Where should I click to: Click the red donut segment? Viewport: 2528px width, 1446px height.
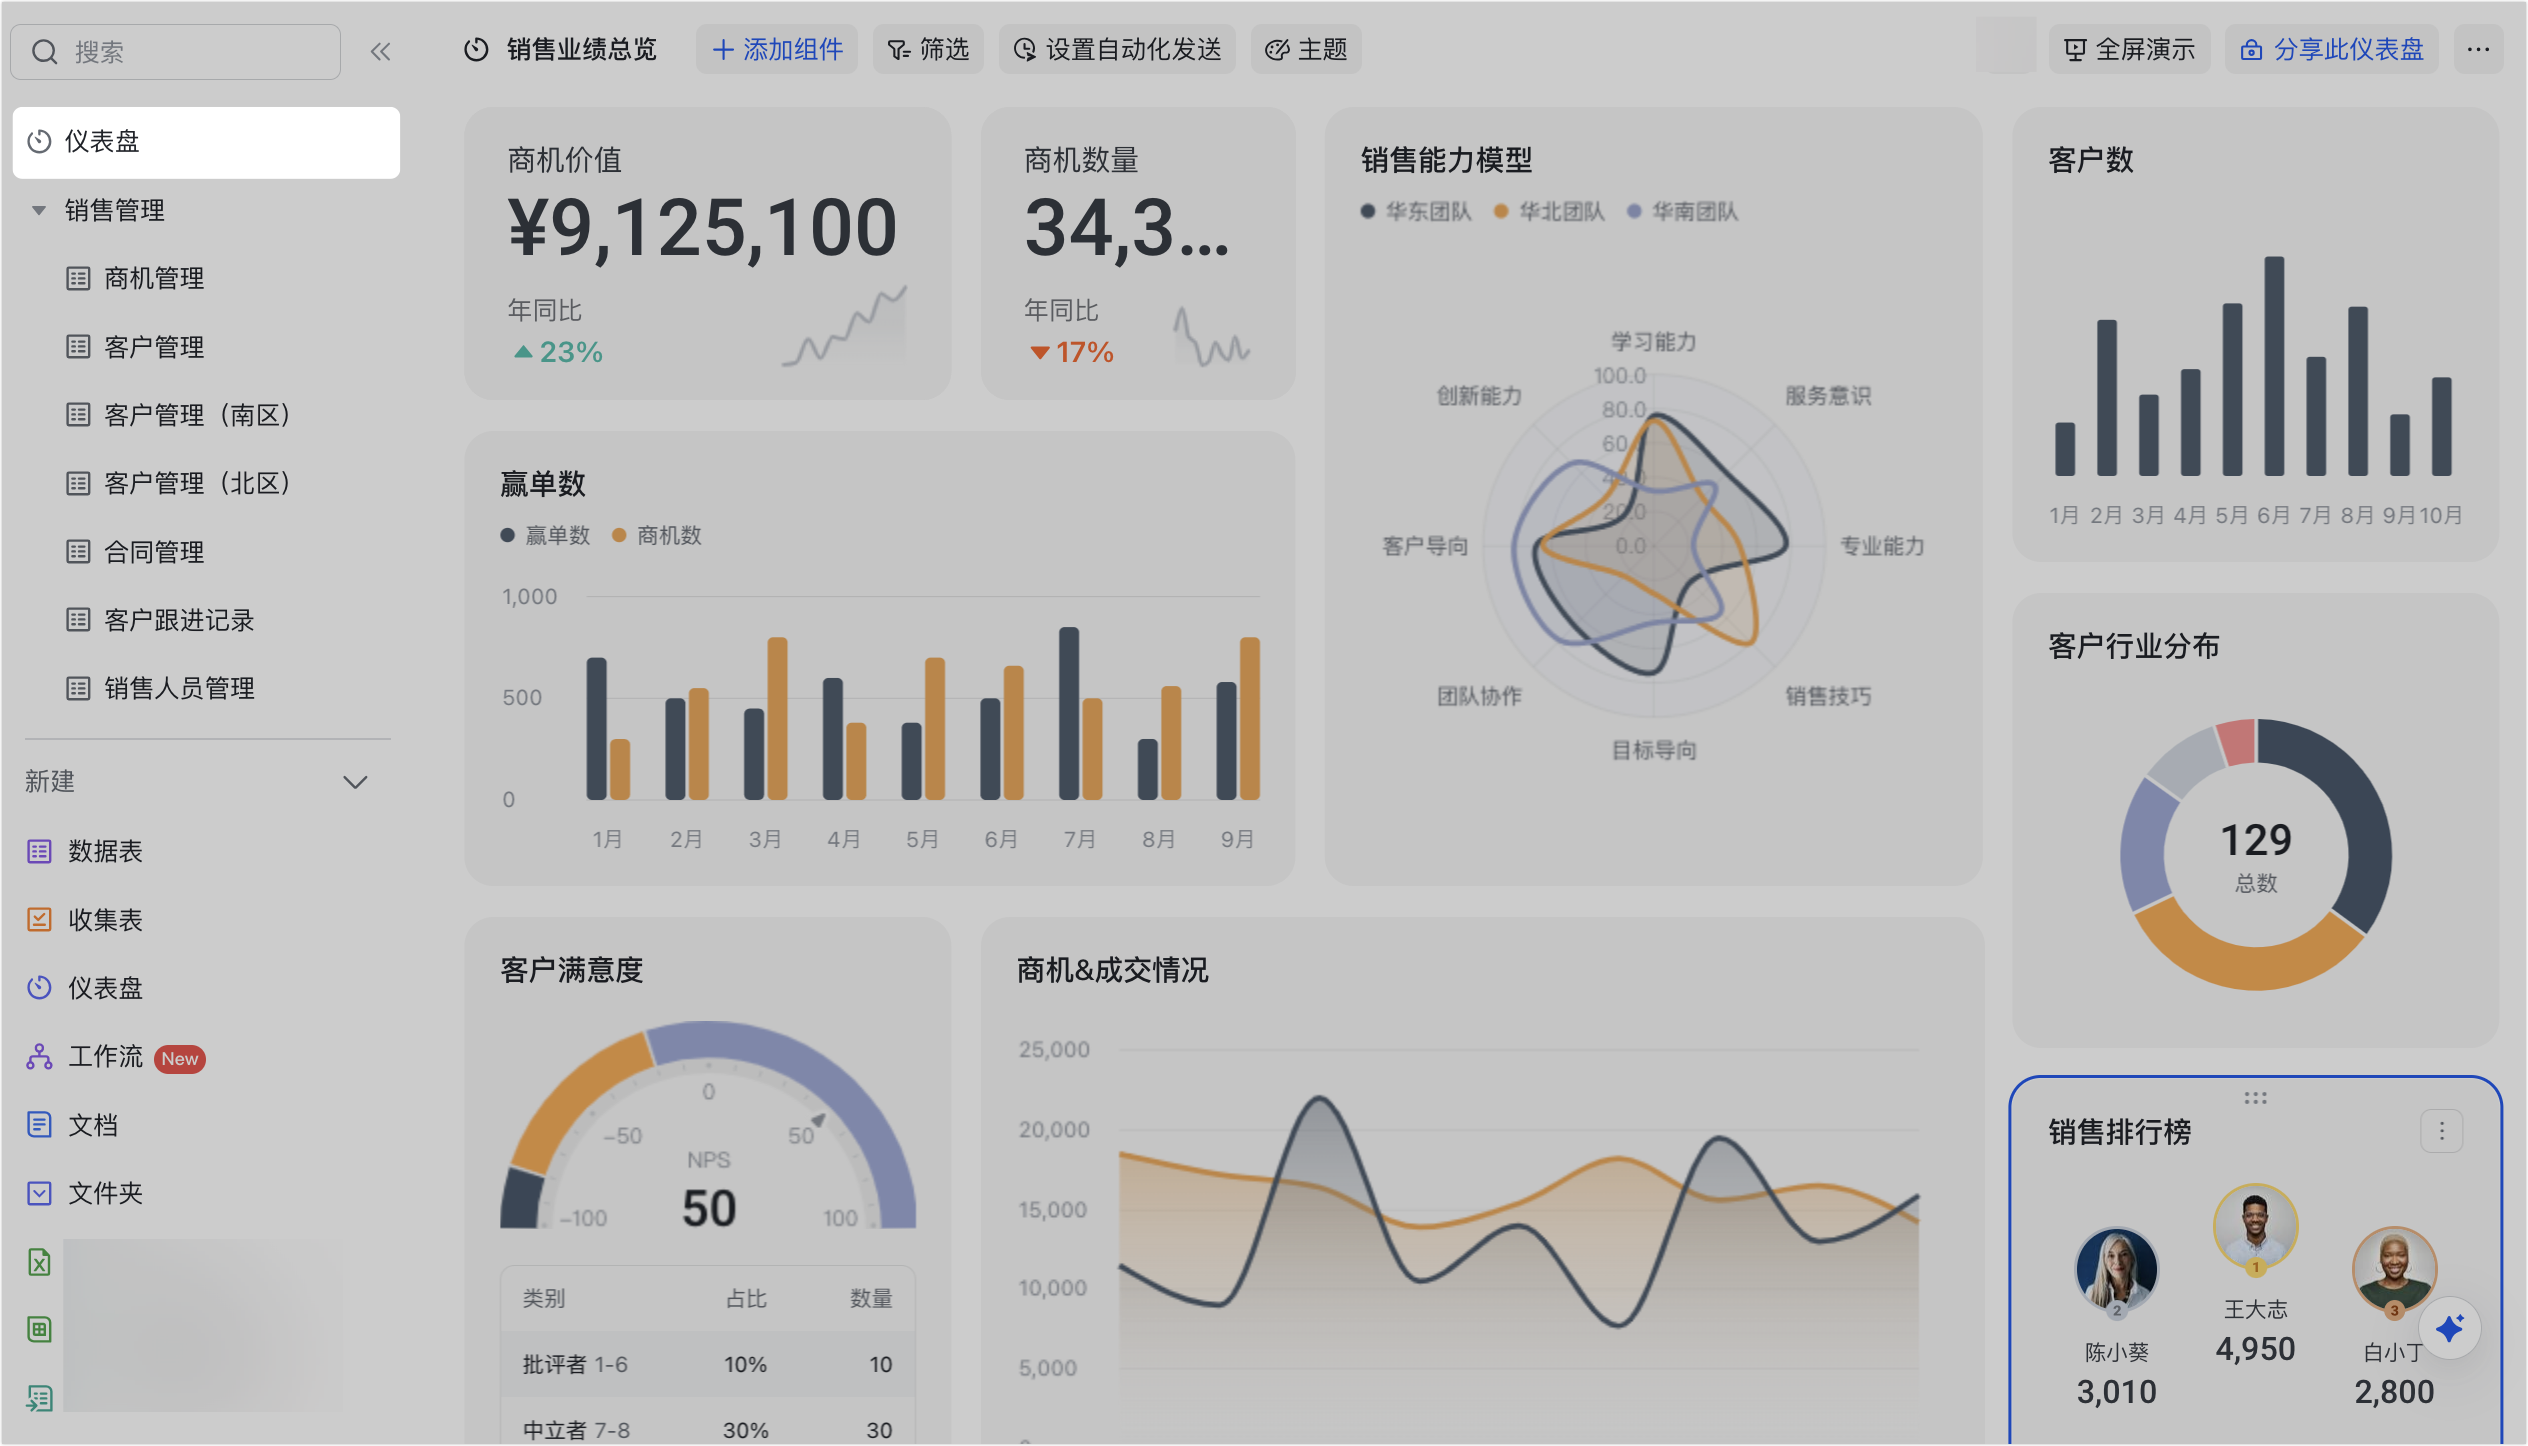[x=2238, y=741]
